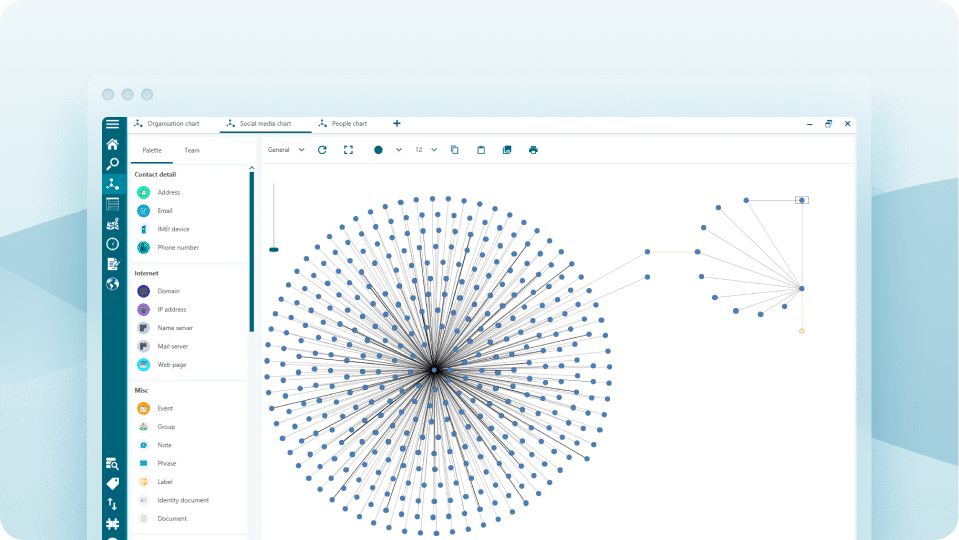The width and height of the screenshot is (959, 540).
Task: Open the hamburger menu in sidebar
Action: pyautogui.click(x=113, y=124)
